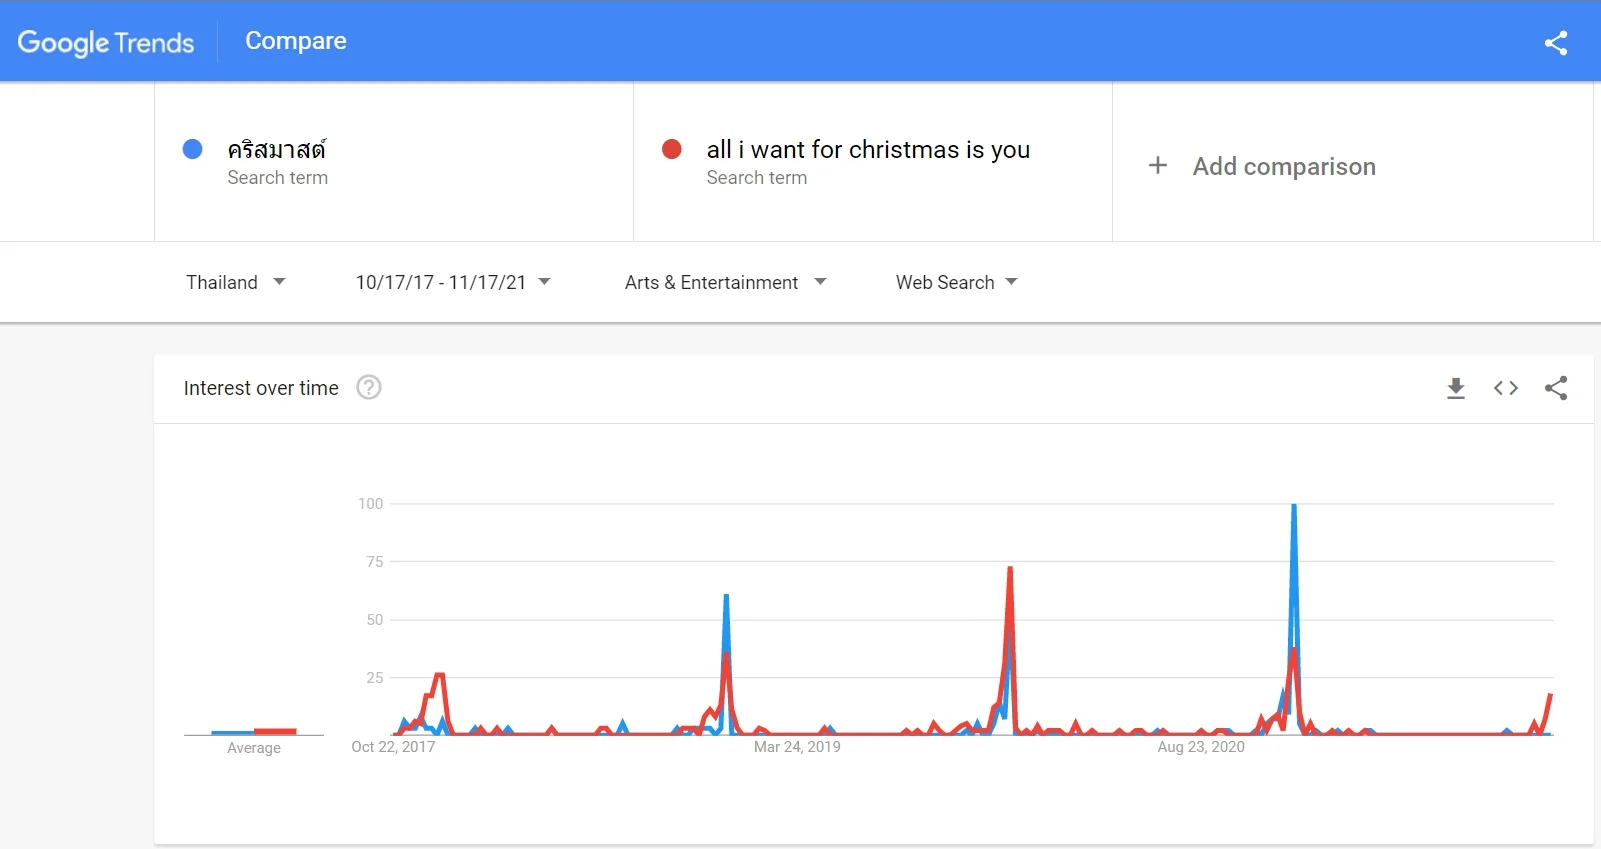Click the Oct 22, 2017 axis label
This screenshot has height=849, width=1601.
click(393, 747)
